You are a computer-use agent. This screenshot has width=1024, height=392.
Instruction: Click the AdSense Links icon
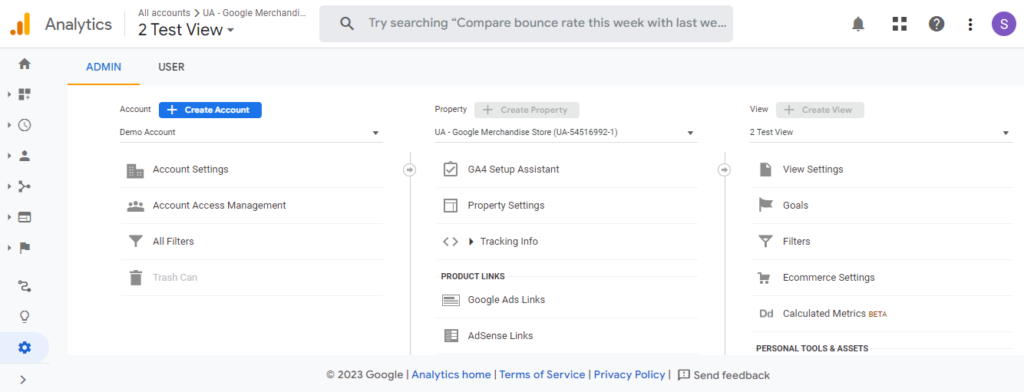[x=451, y=336]
